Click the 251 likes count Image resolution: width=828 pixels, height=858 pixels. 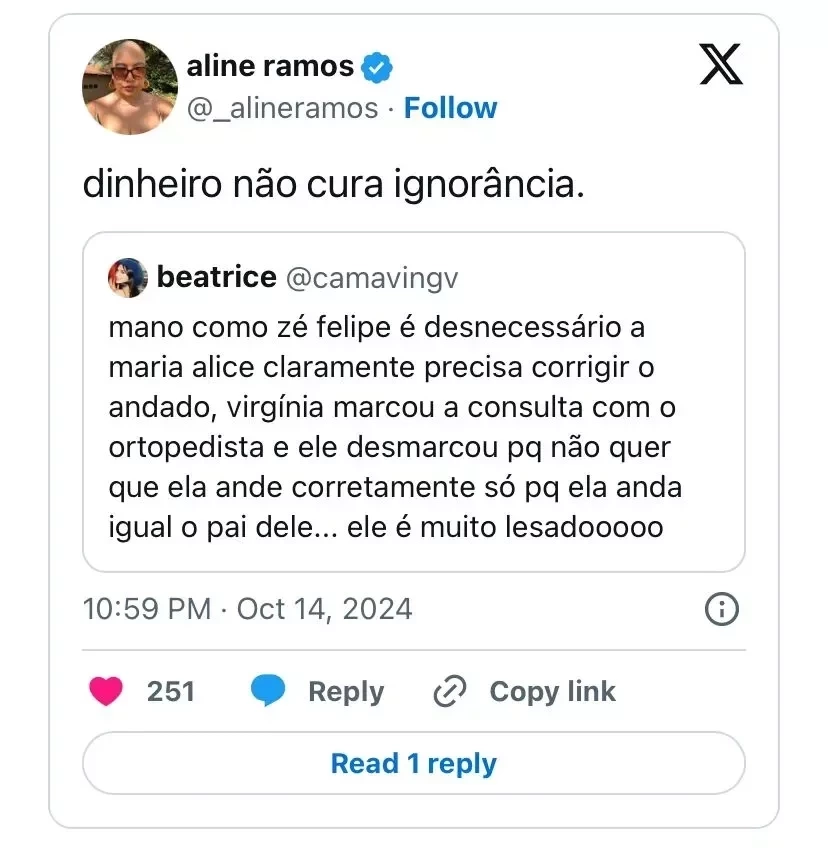(170, 691)
